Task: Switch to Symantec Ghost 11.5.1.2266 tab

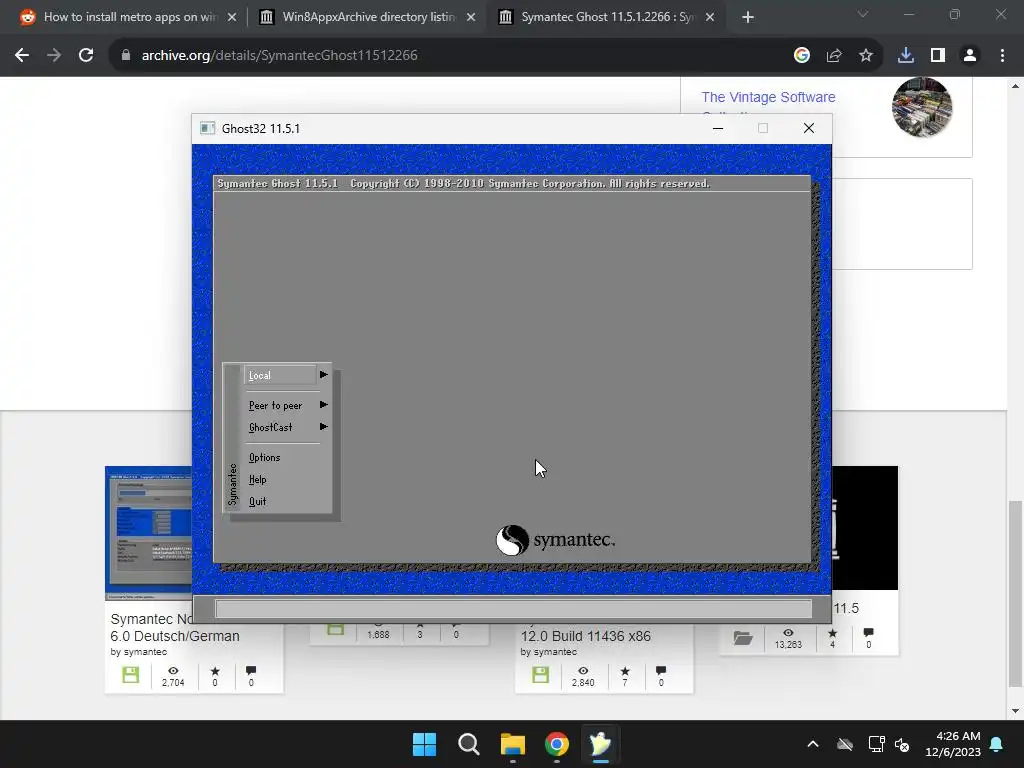Action: (608, 17)
